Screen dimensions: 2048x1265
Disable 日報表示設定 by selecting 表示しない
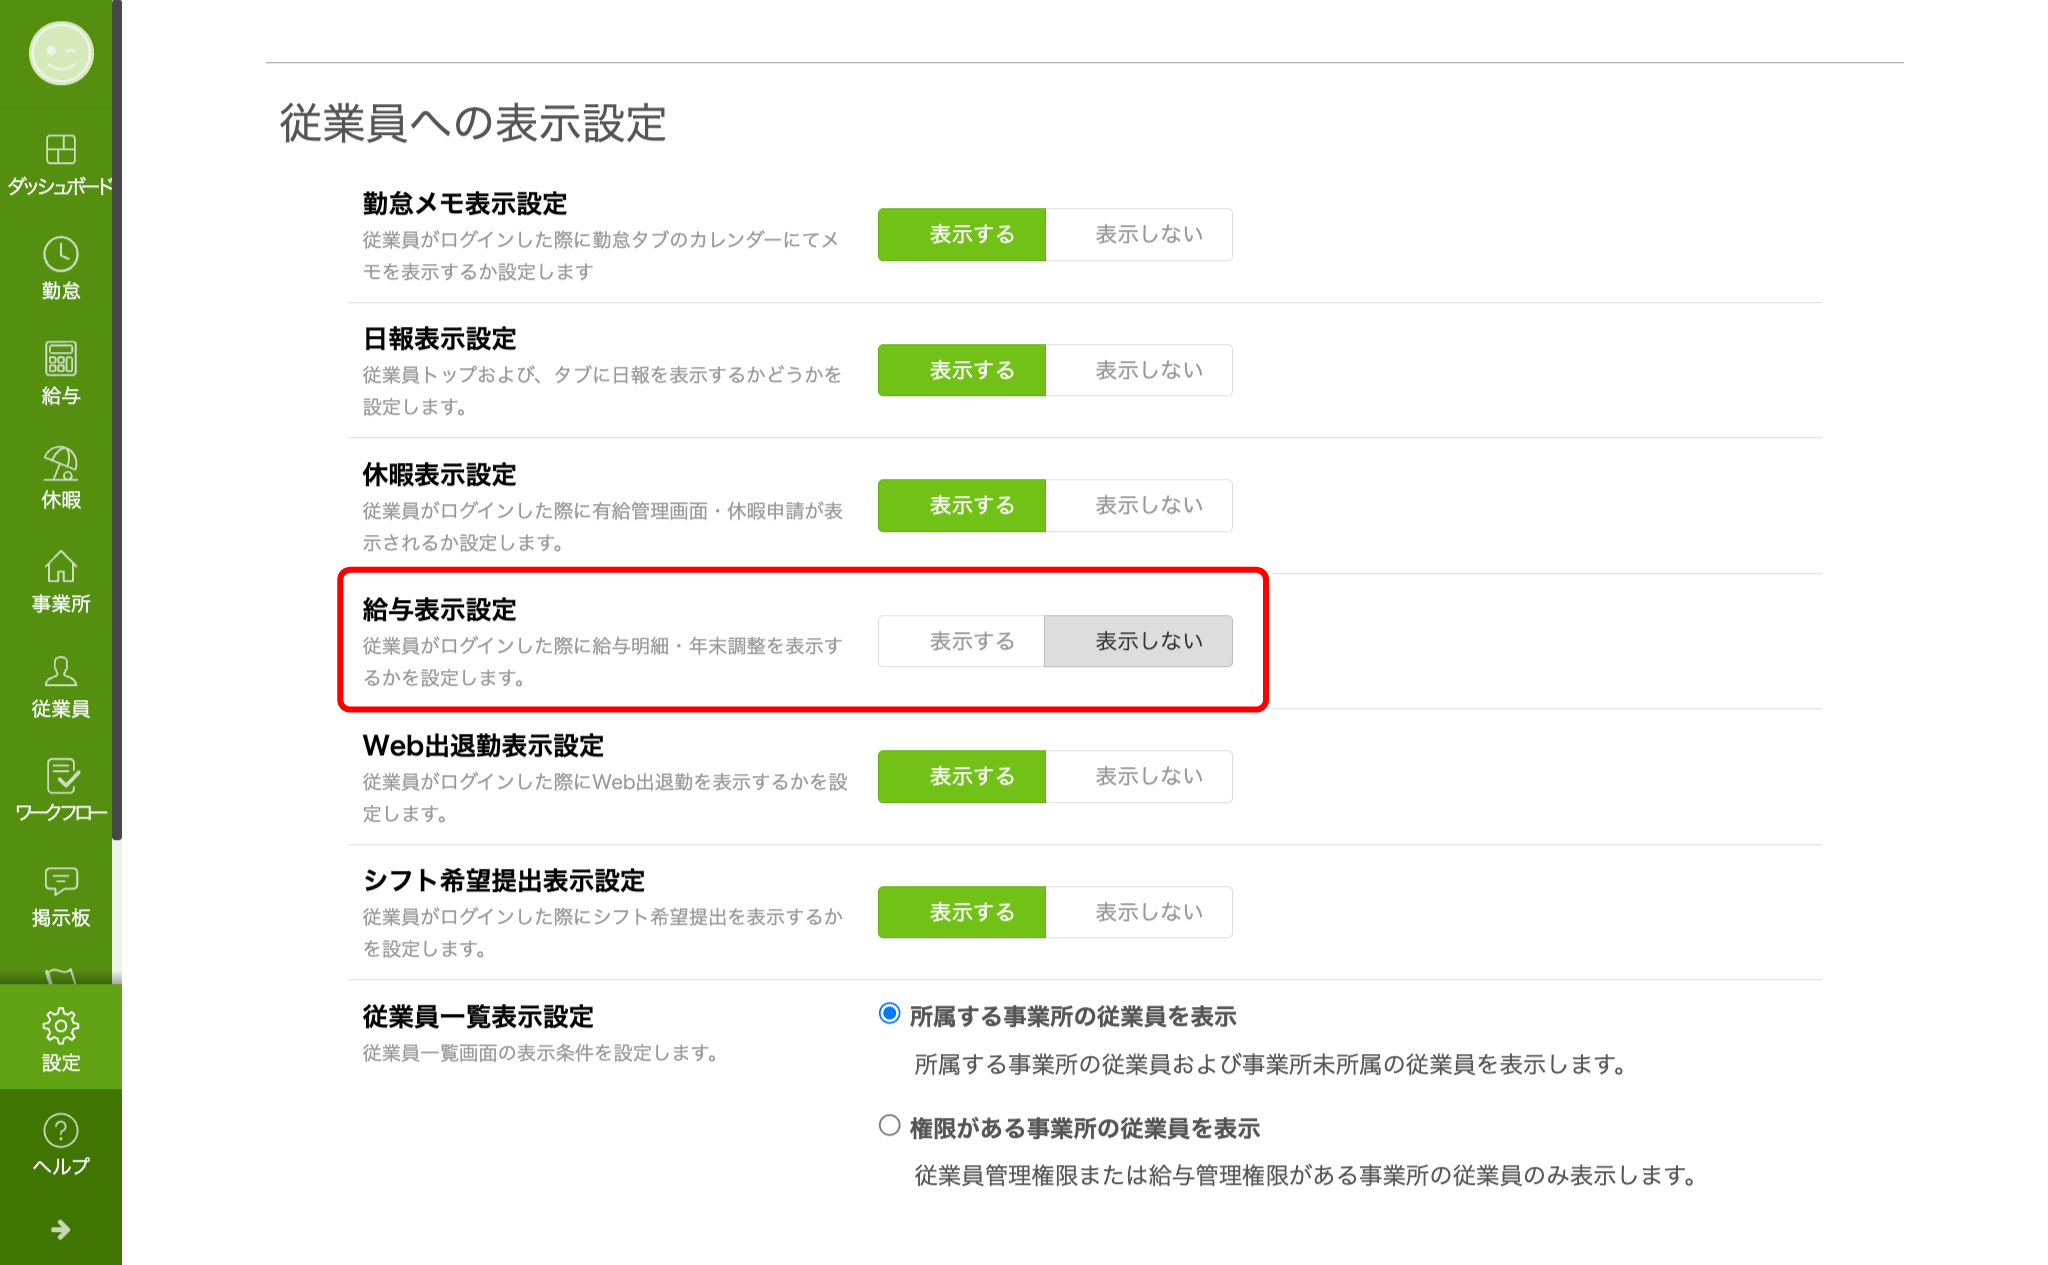tap(1139, 369)
